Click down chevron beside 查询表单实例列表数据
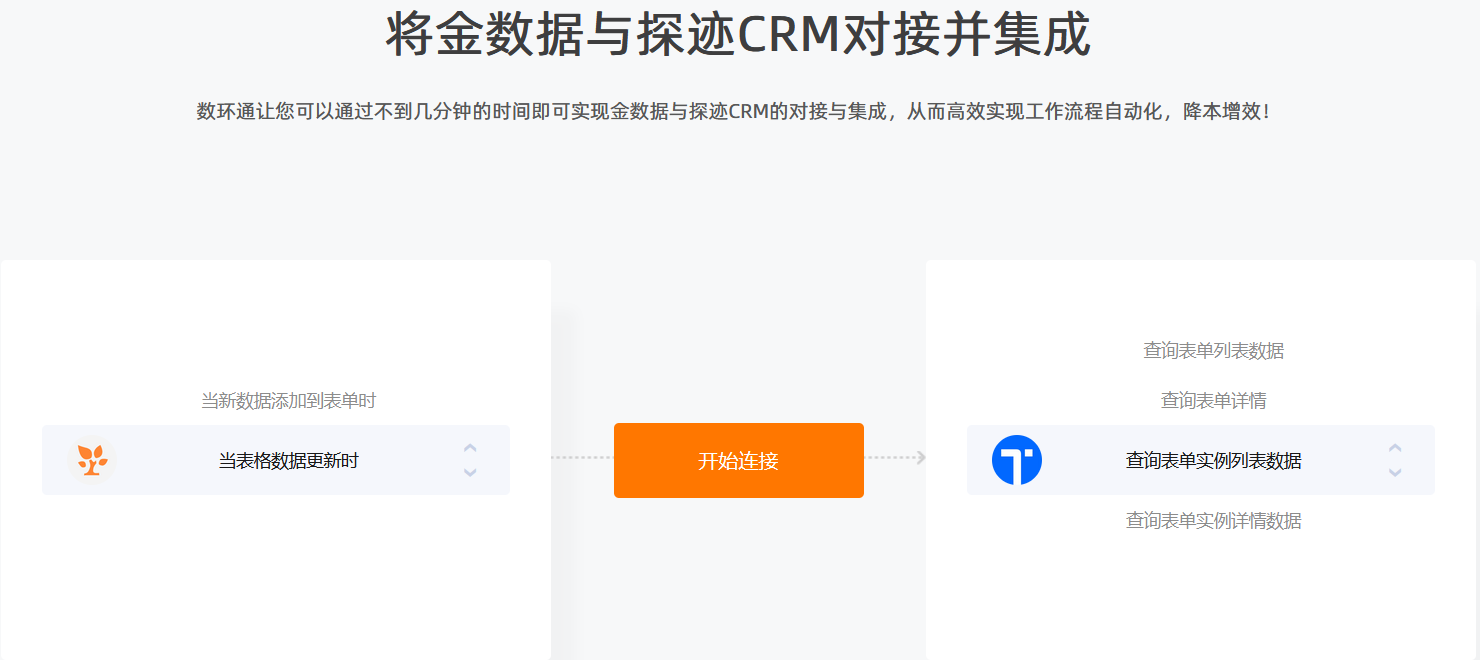Image resolution: width=1480 pixels, height=660 pixels. pyautogui.click(x=1395, y=472)
